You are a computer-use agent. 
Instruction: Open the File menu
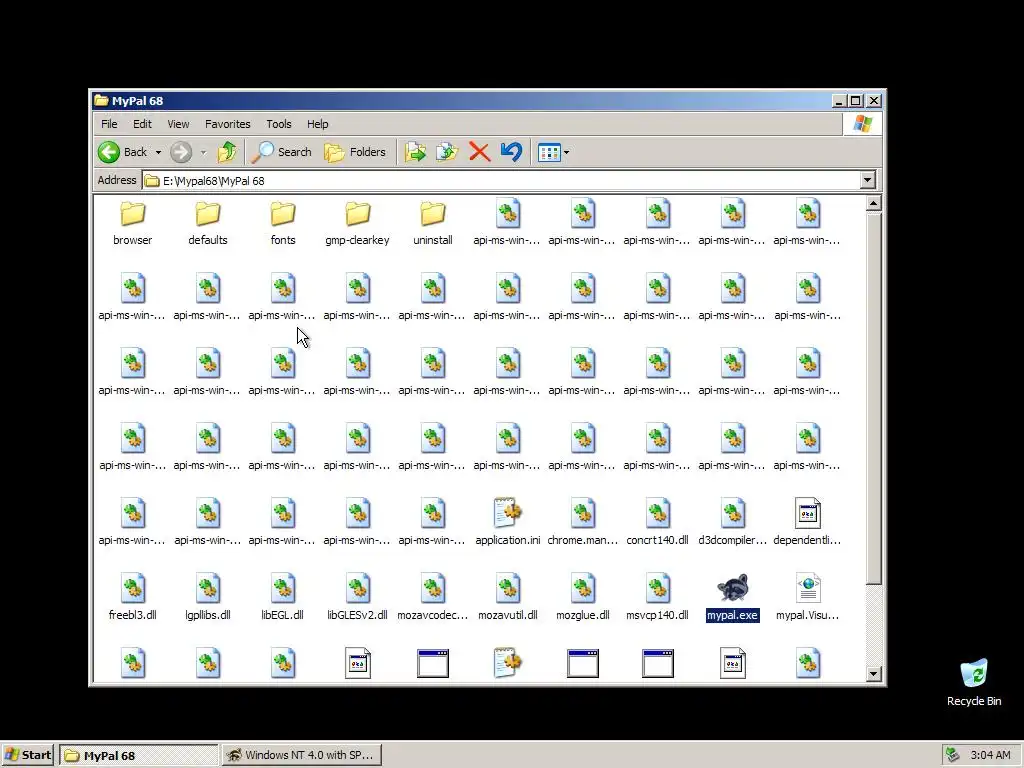tap(109, 123)
